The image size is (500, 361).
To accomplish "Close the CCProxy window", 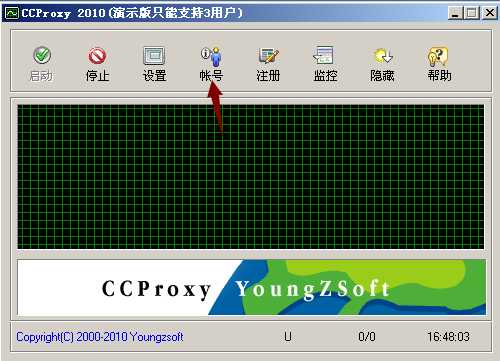I will pos(490,13).
